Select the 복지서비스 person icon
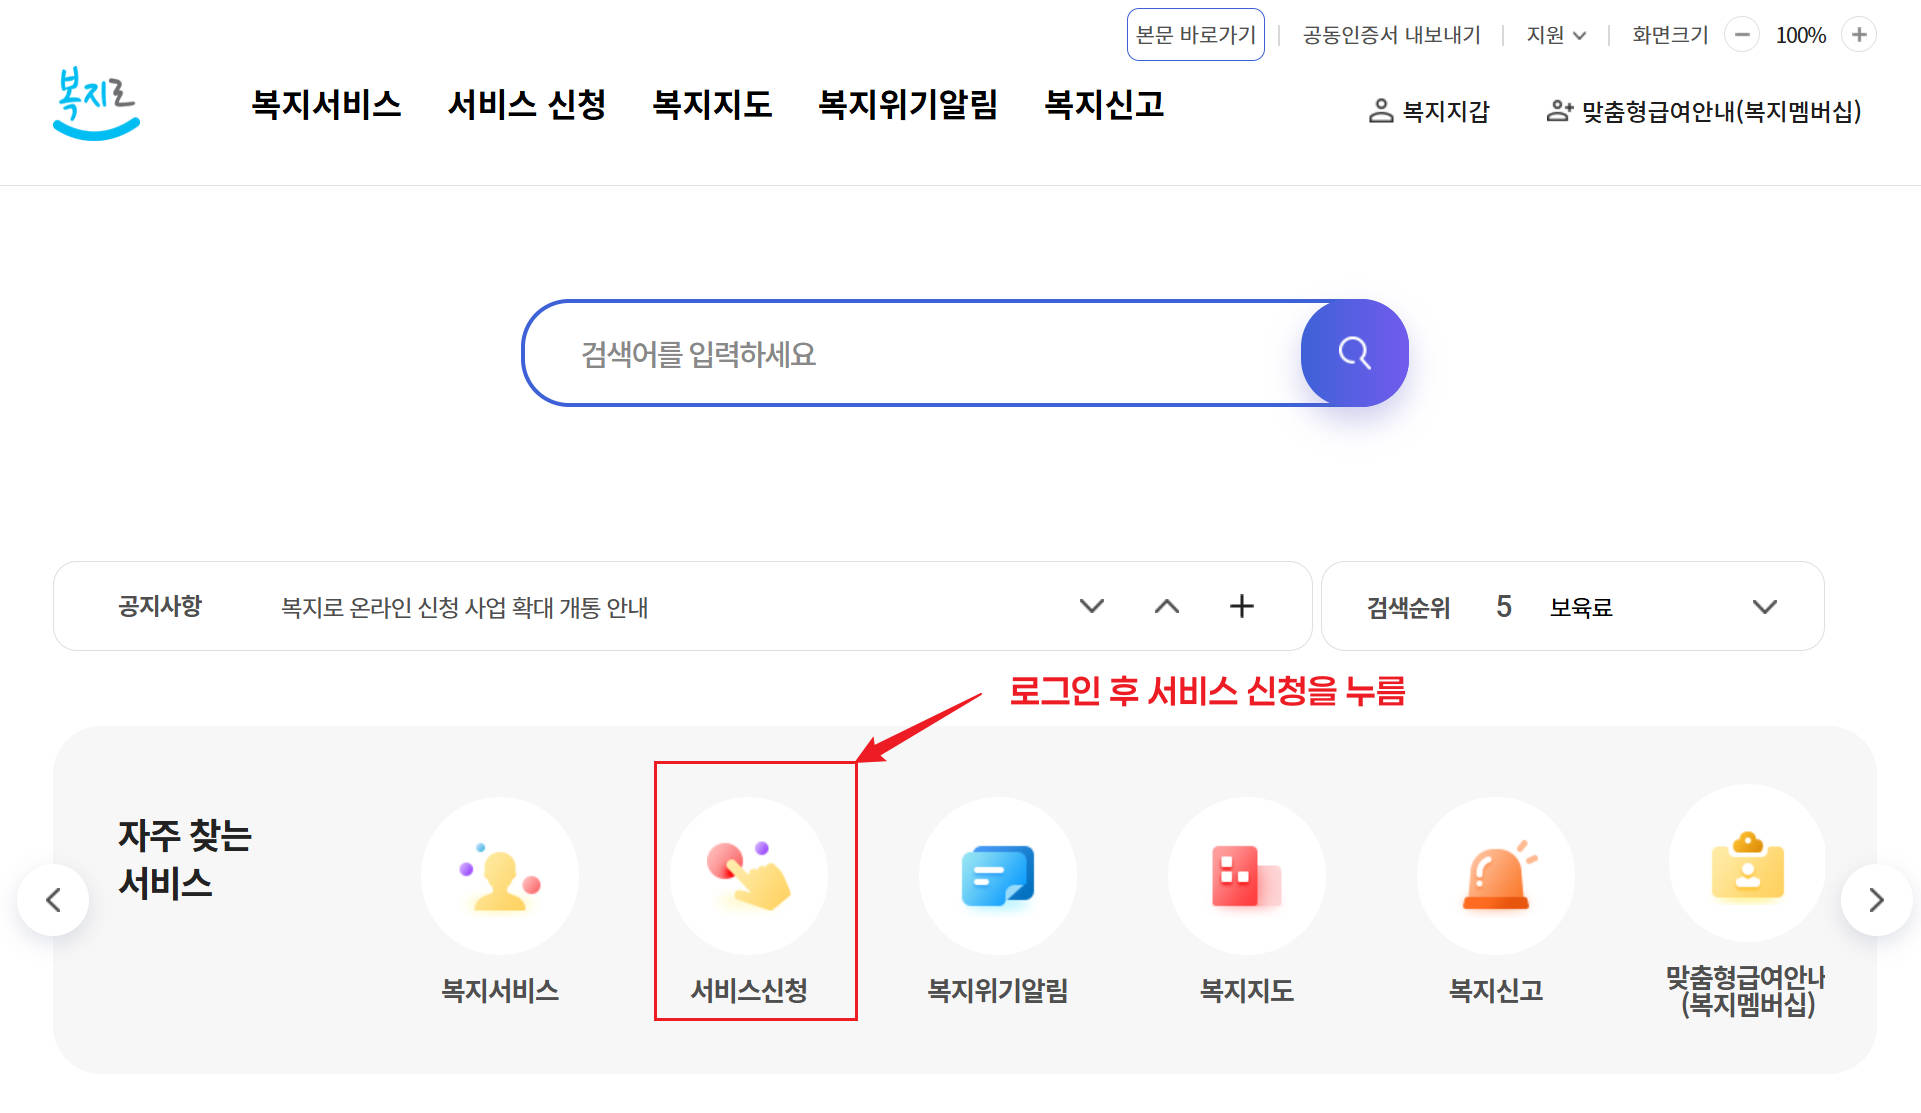Image resolution: width=1921 pixels, height=1113 pixels. 500,875
